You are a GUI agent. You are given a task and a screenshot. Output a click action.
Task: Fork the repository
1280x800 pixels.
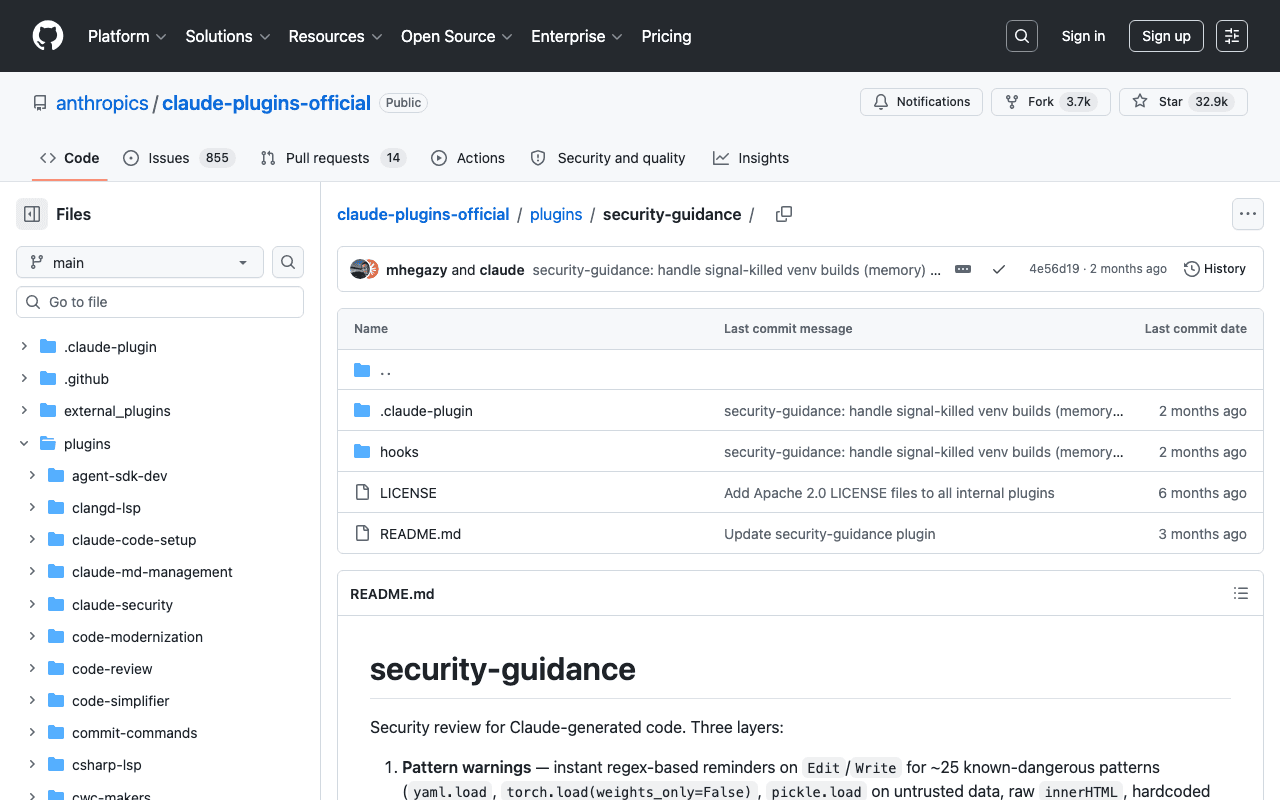click(x=1051, y=102)
